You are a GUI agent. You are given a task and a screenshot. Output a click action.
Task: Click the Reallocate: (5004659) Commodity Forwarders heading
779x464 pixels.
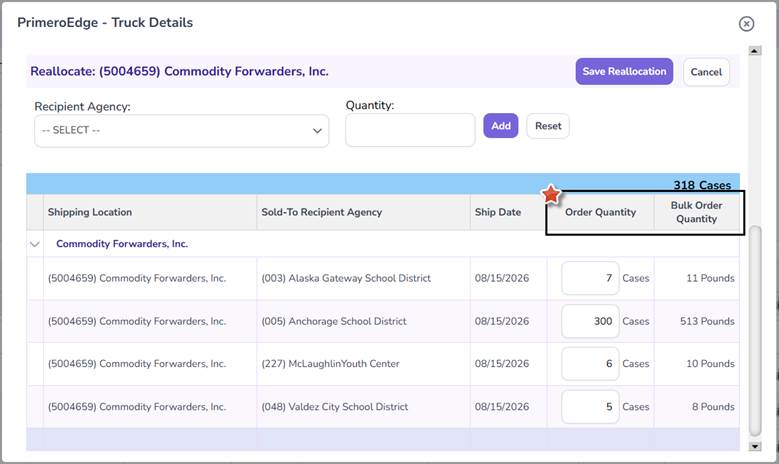coord(179,72)
